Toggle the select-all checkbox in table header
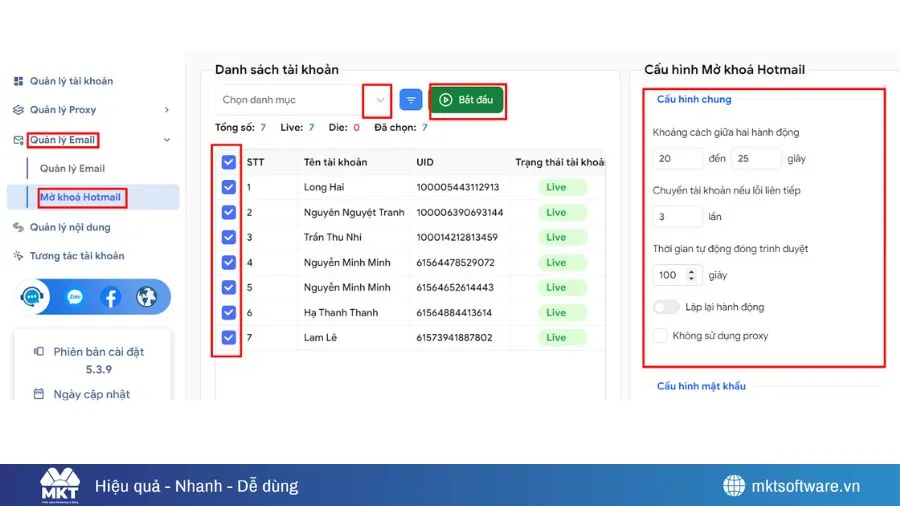Screen dimensions: 900x506 (x=228, y=162)
